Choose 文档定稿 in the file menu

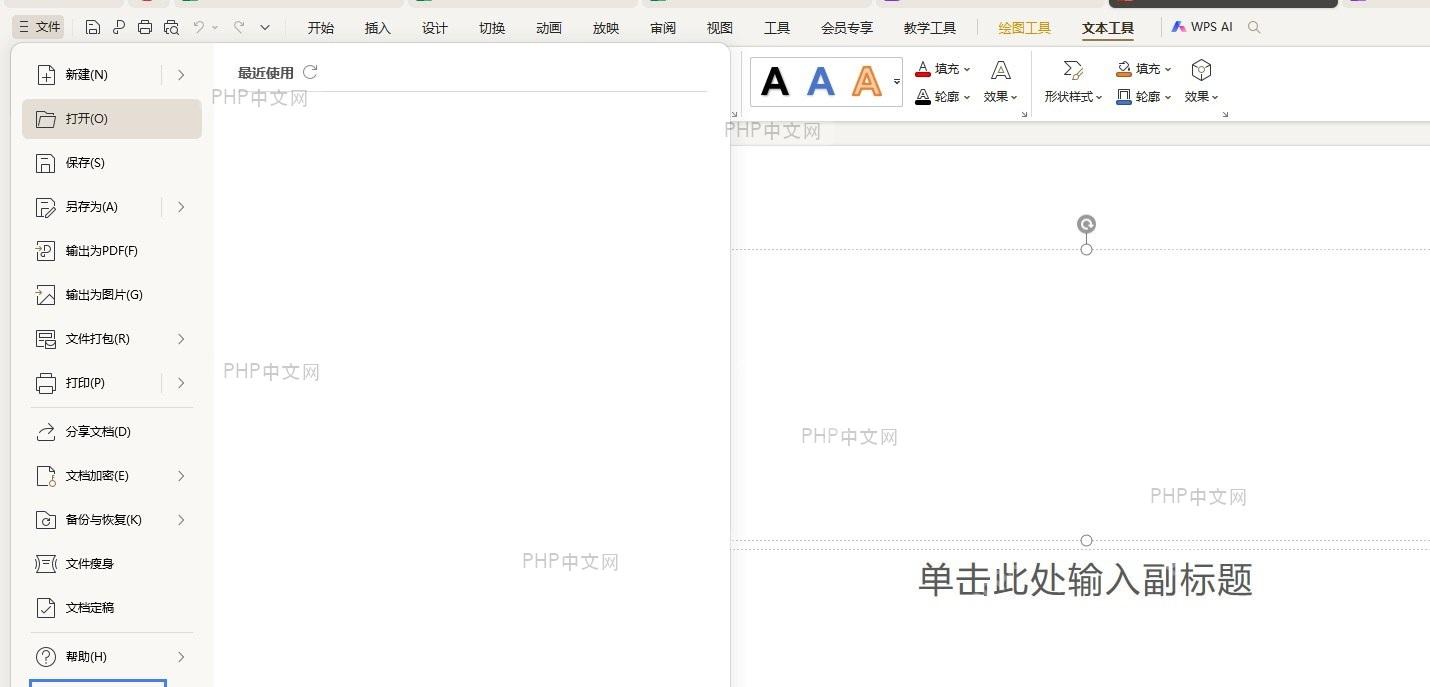(x=112, y=608)
